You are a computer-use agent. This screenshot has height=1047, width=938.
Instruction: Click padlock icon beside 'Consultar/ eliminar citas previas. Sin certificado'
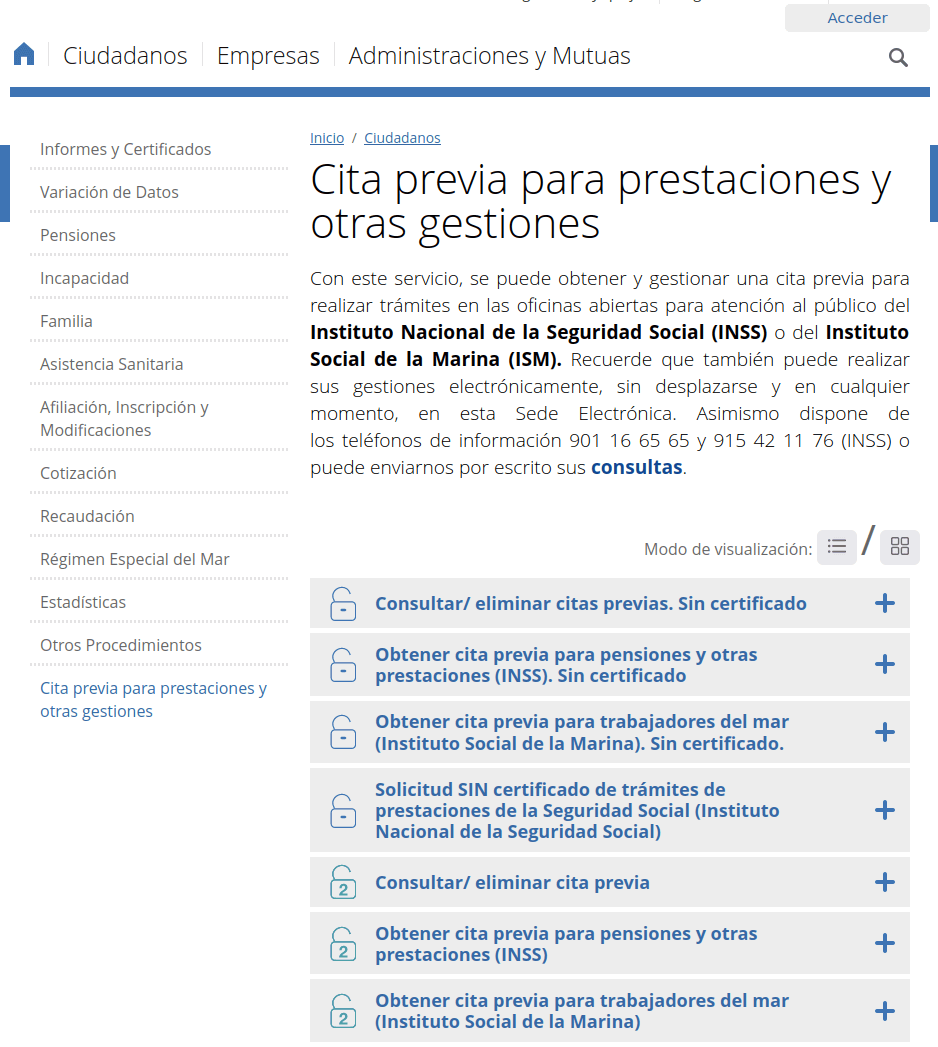(343, 604)
